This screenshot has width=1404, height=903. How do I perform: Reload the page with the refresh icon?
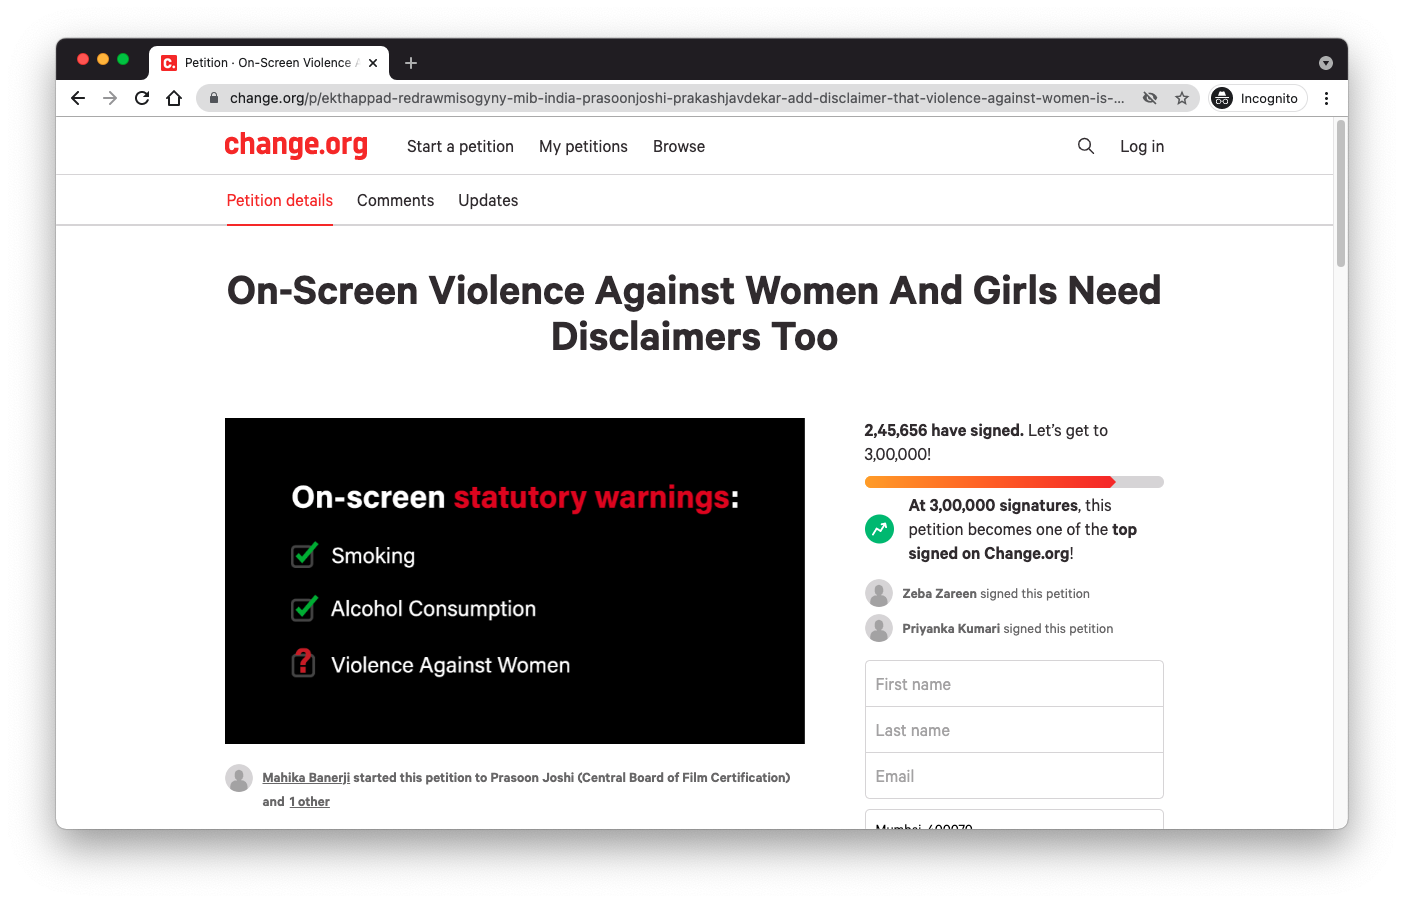click(x=142, y=98)
